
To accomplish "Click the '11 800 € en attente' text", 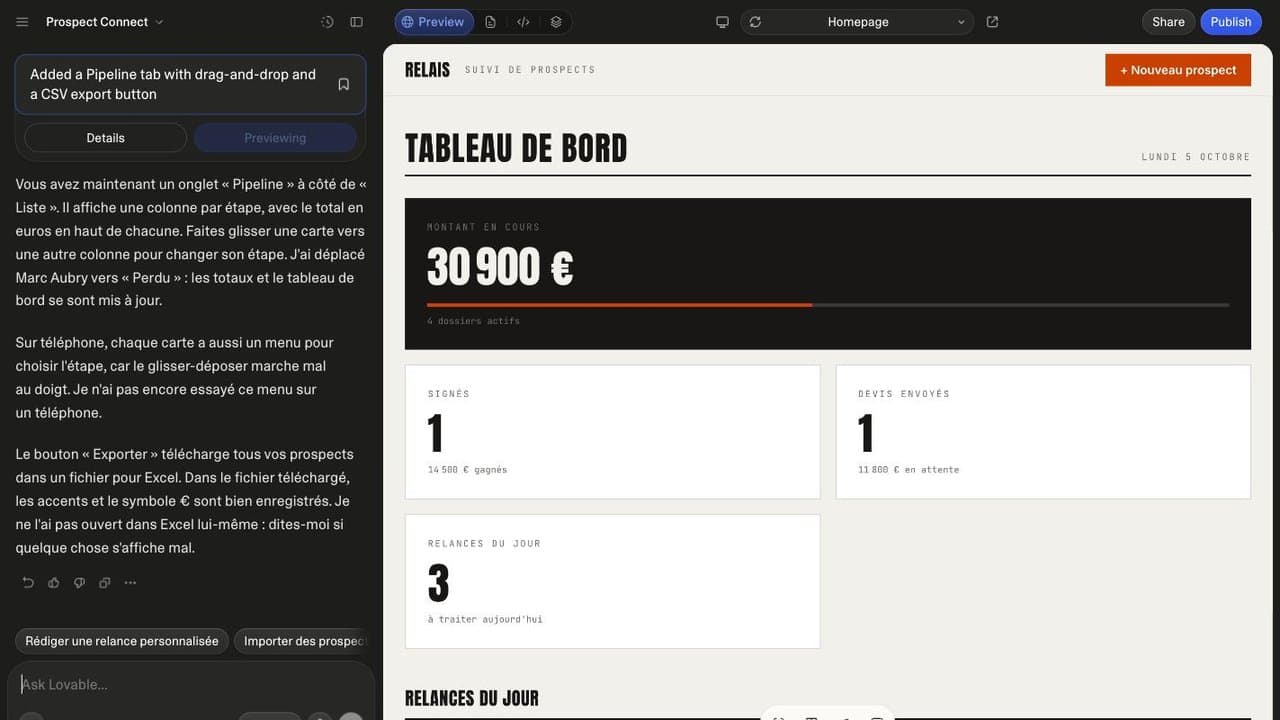I will [x=908, y=470].
